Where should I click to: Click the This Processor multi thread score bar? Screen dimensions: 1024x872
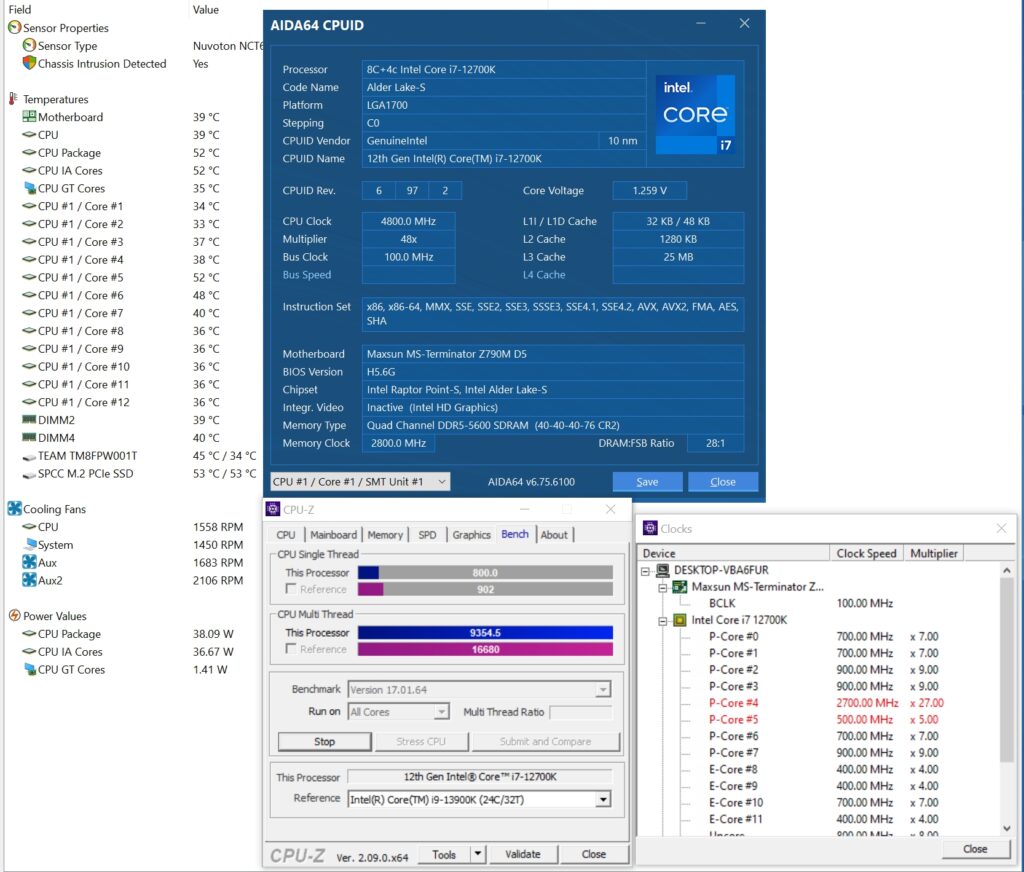(485, 632)
